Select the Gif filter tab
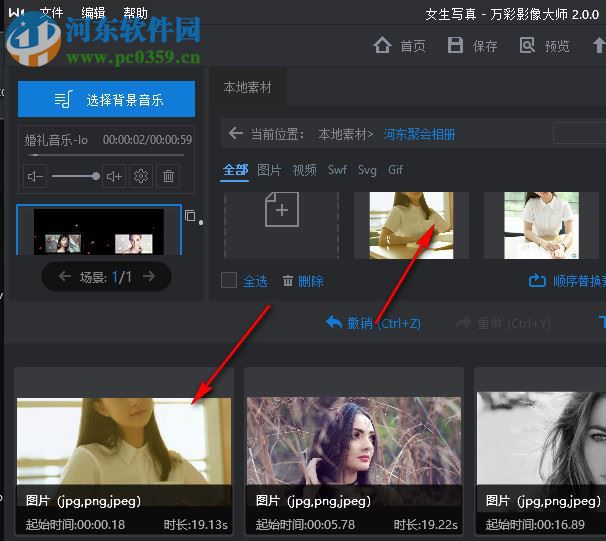Screen dimensions: 606x541 pos(395,170)
